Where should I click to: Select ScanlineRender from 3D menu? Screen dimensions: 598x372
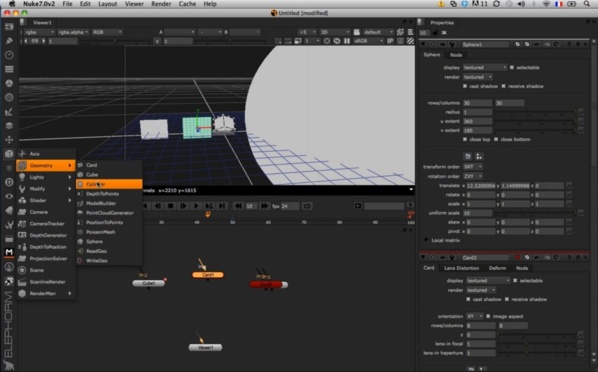click(x=46, y=282)
